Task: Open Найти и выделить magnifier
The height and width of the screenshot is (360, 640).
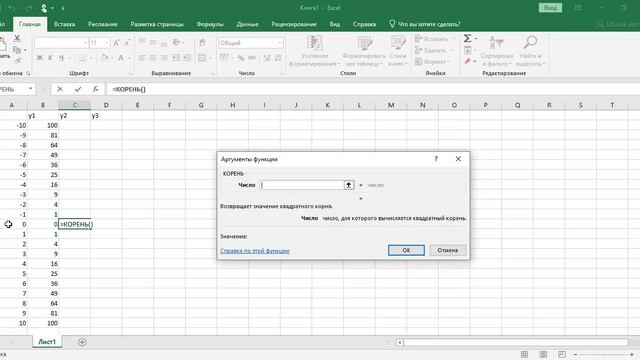Action: click(x=530, y=51)
